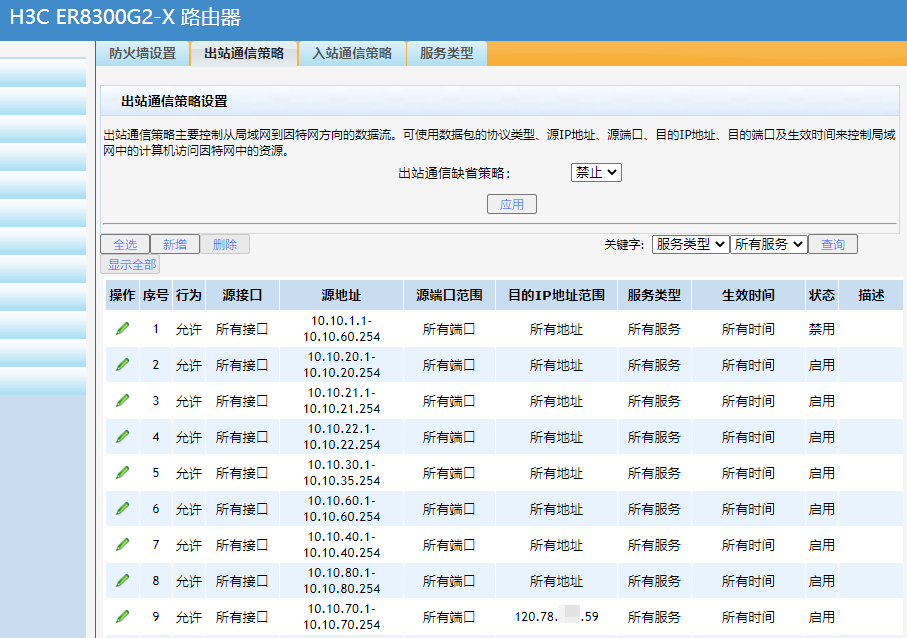Viewport: 907px width, 638px height.
Task: Open the default outbound policy 禁止 dropdown
Action: (x=596, y=172)
